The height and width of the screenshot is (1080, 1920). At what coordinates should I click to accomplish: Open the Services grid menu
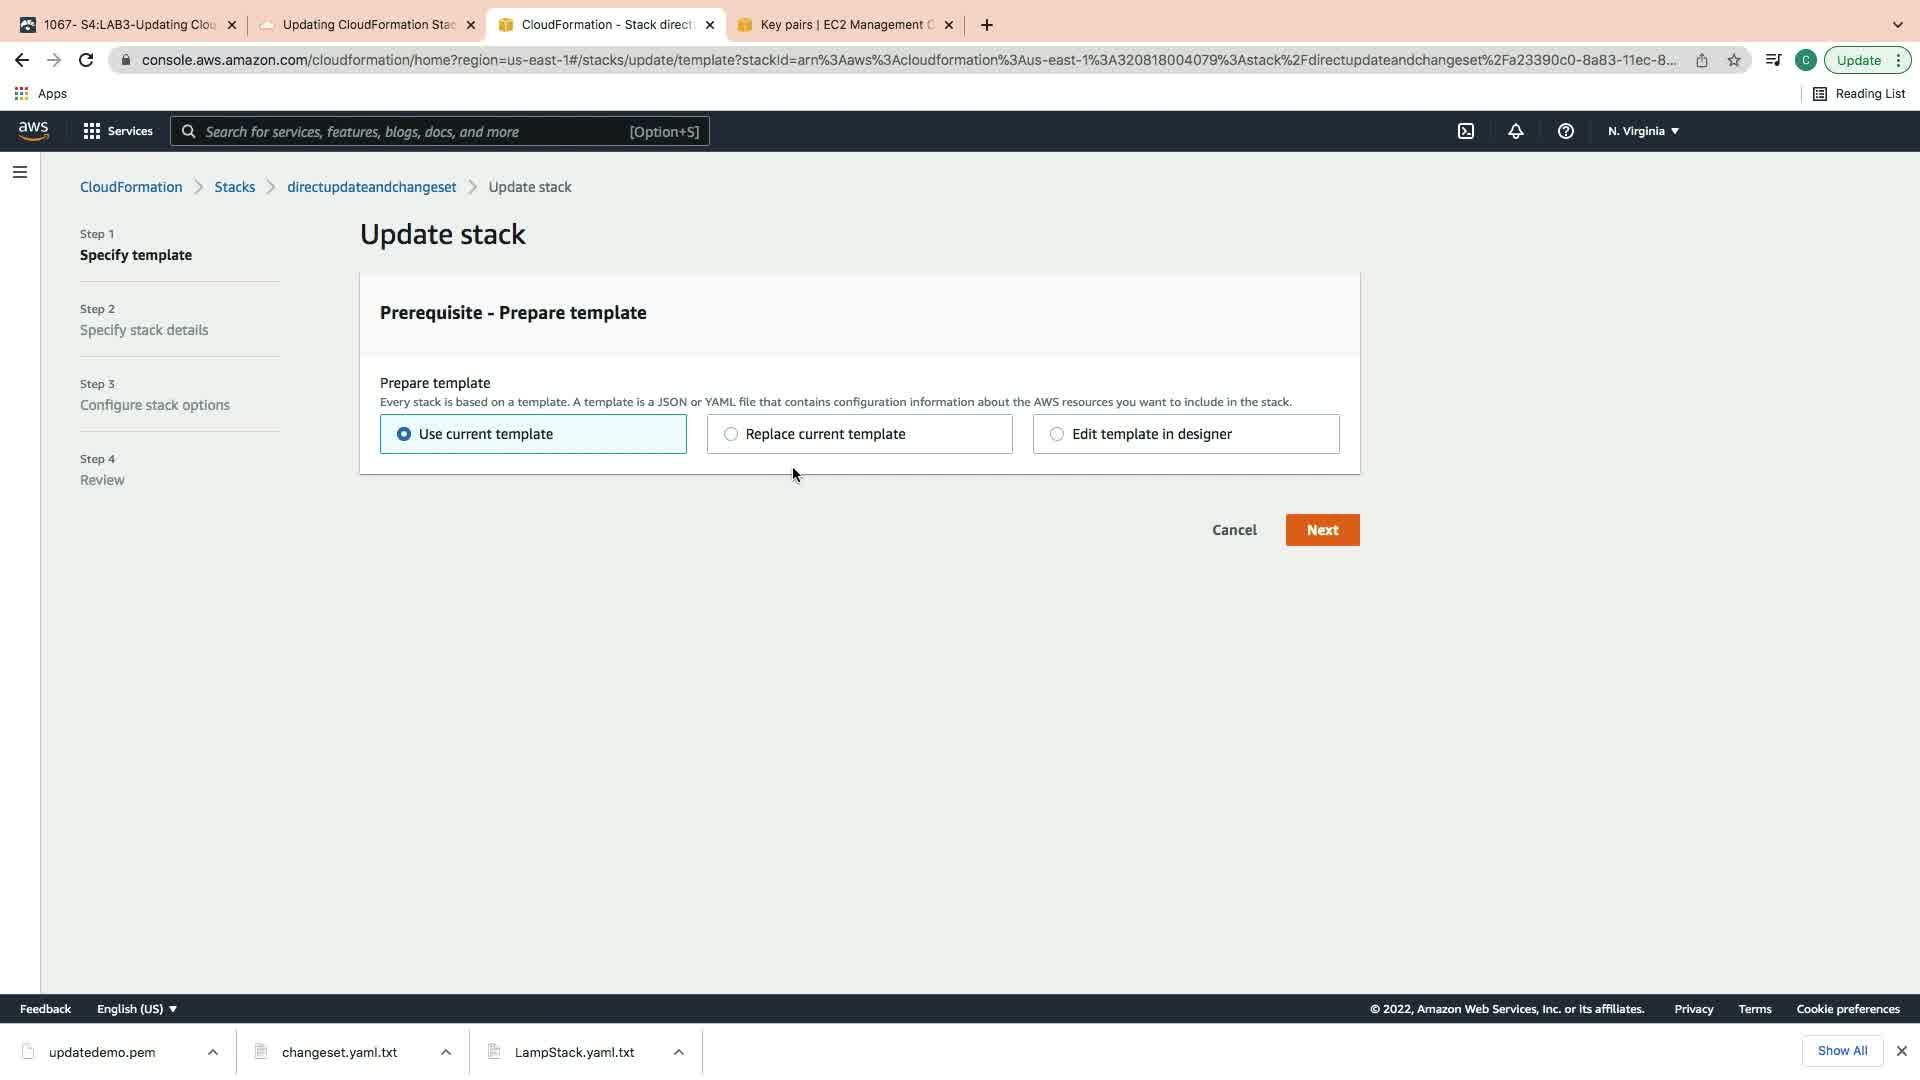(118, 131)
